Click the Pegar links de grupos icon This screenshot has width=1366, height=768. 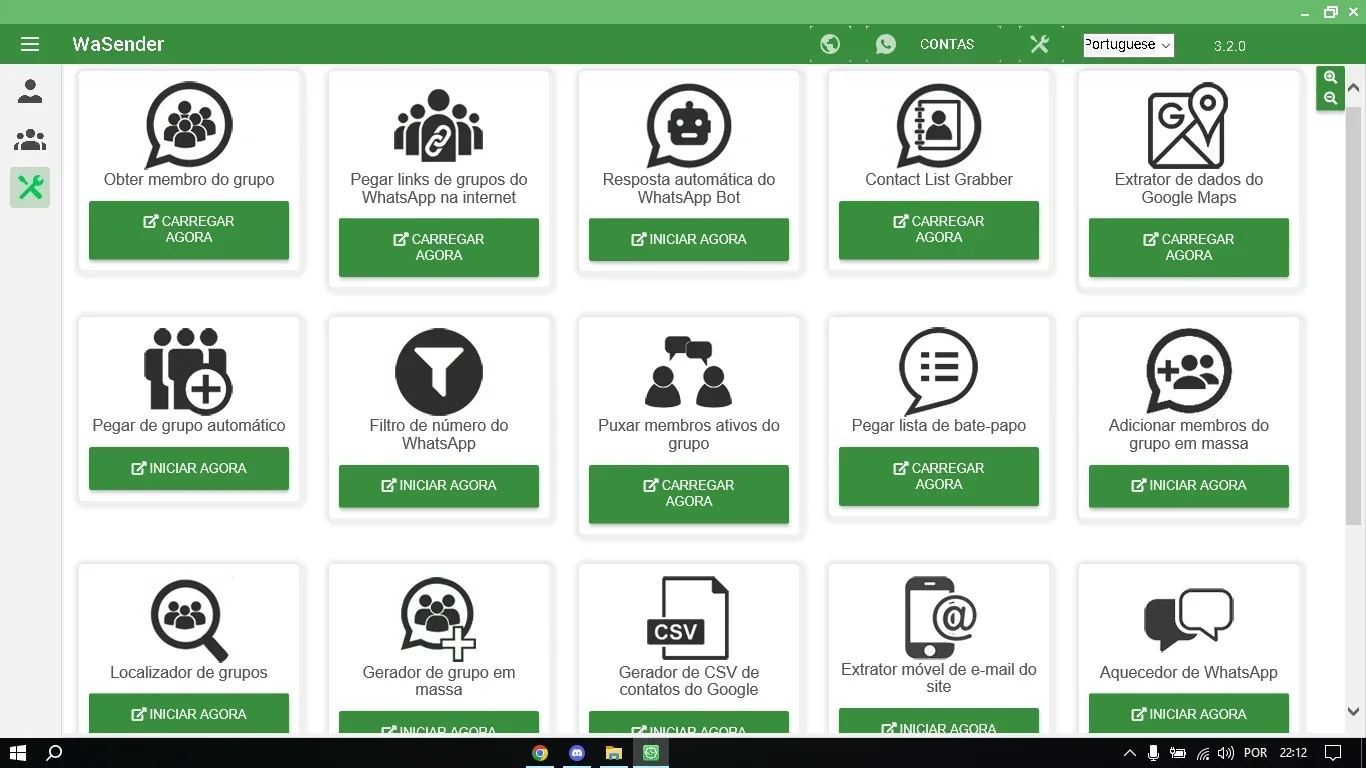click(x=439, y=125)
